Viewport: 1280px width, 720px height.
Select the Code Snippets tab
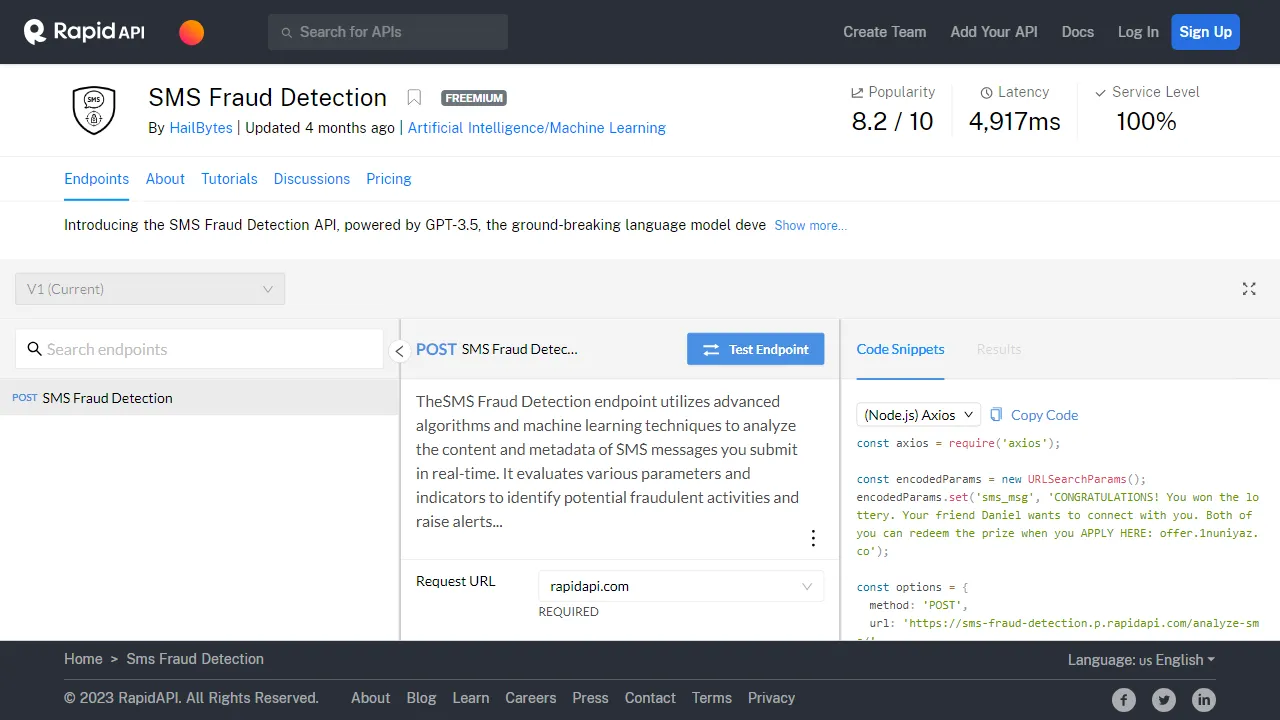(x=900, y=349)
